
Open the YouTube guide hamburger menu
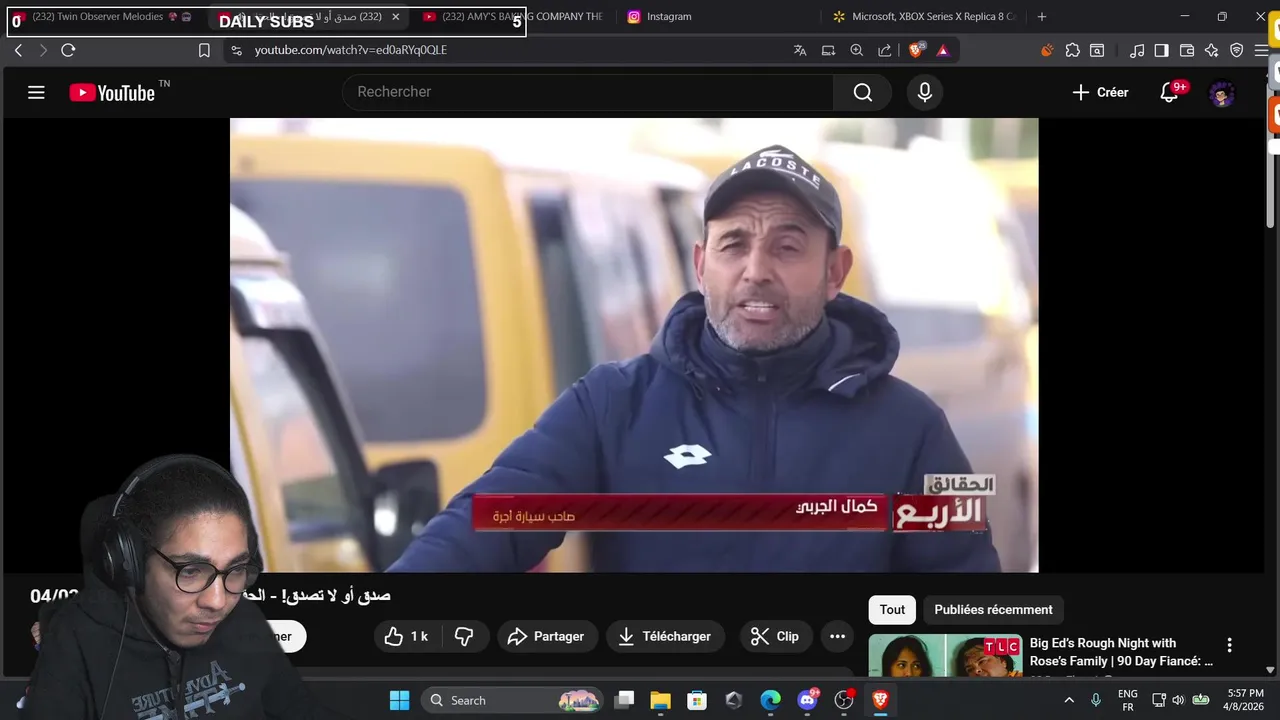(36, 93)
